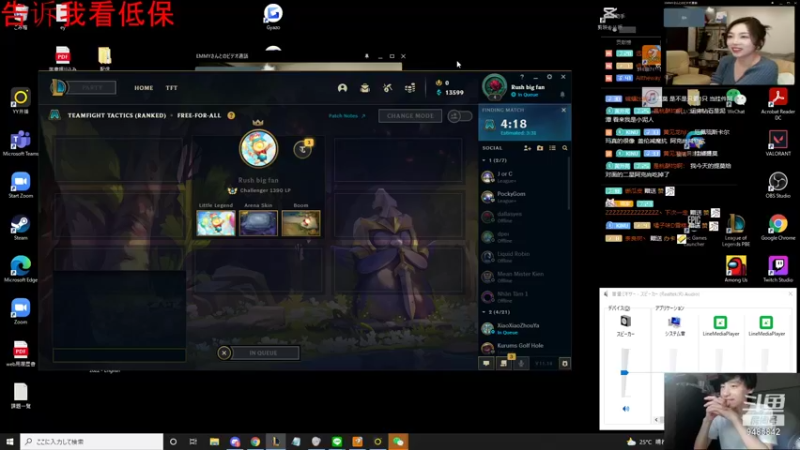Viewport: 800px width, 450px height.
Task: Open the Collection icon in the League client
Action: click(x=365, y=88)
